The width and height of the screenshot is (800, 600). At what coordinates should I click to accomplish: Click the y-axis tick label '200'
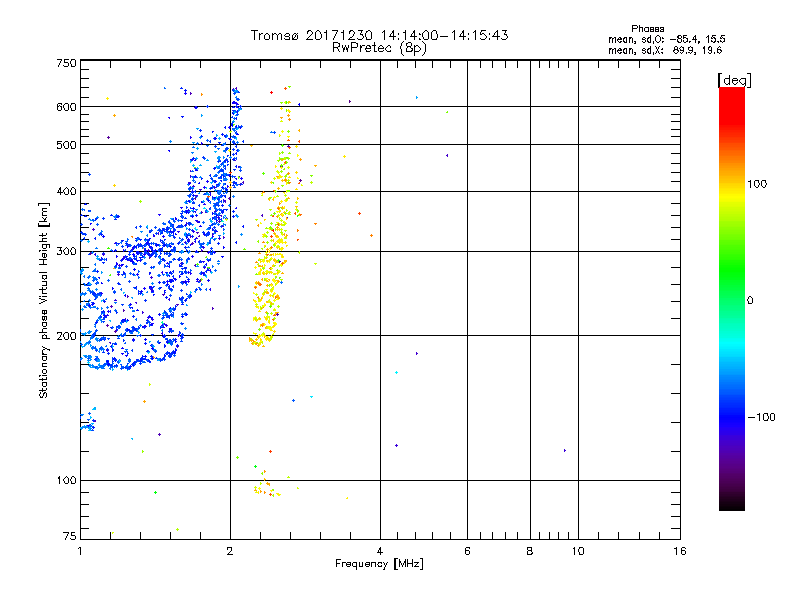click(66, 336)
